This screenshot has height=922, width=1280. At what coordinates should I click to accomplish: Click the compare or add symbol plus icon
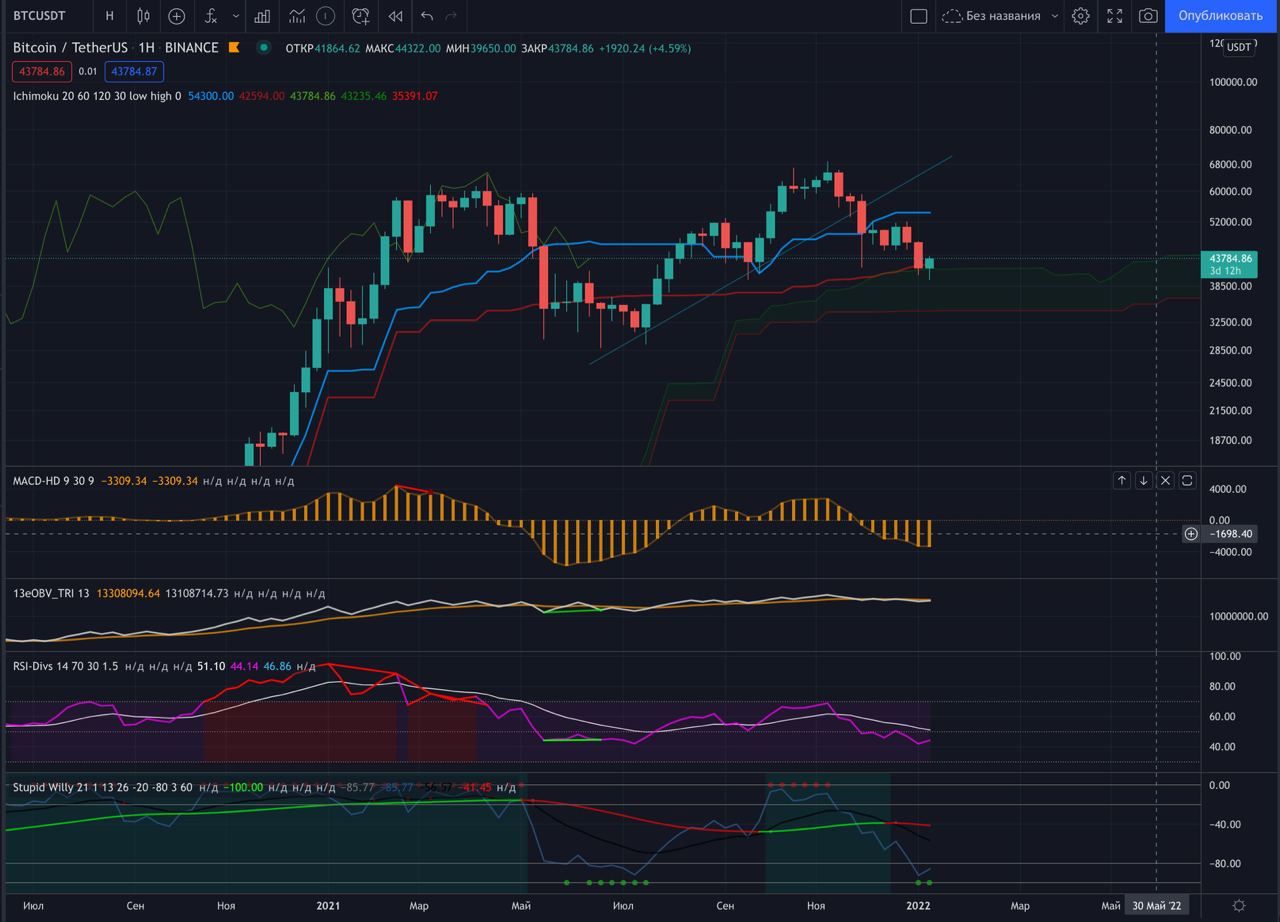[x=177, y=16]
